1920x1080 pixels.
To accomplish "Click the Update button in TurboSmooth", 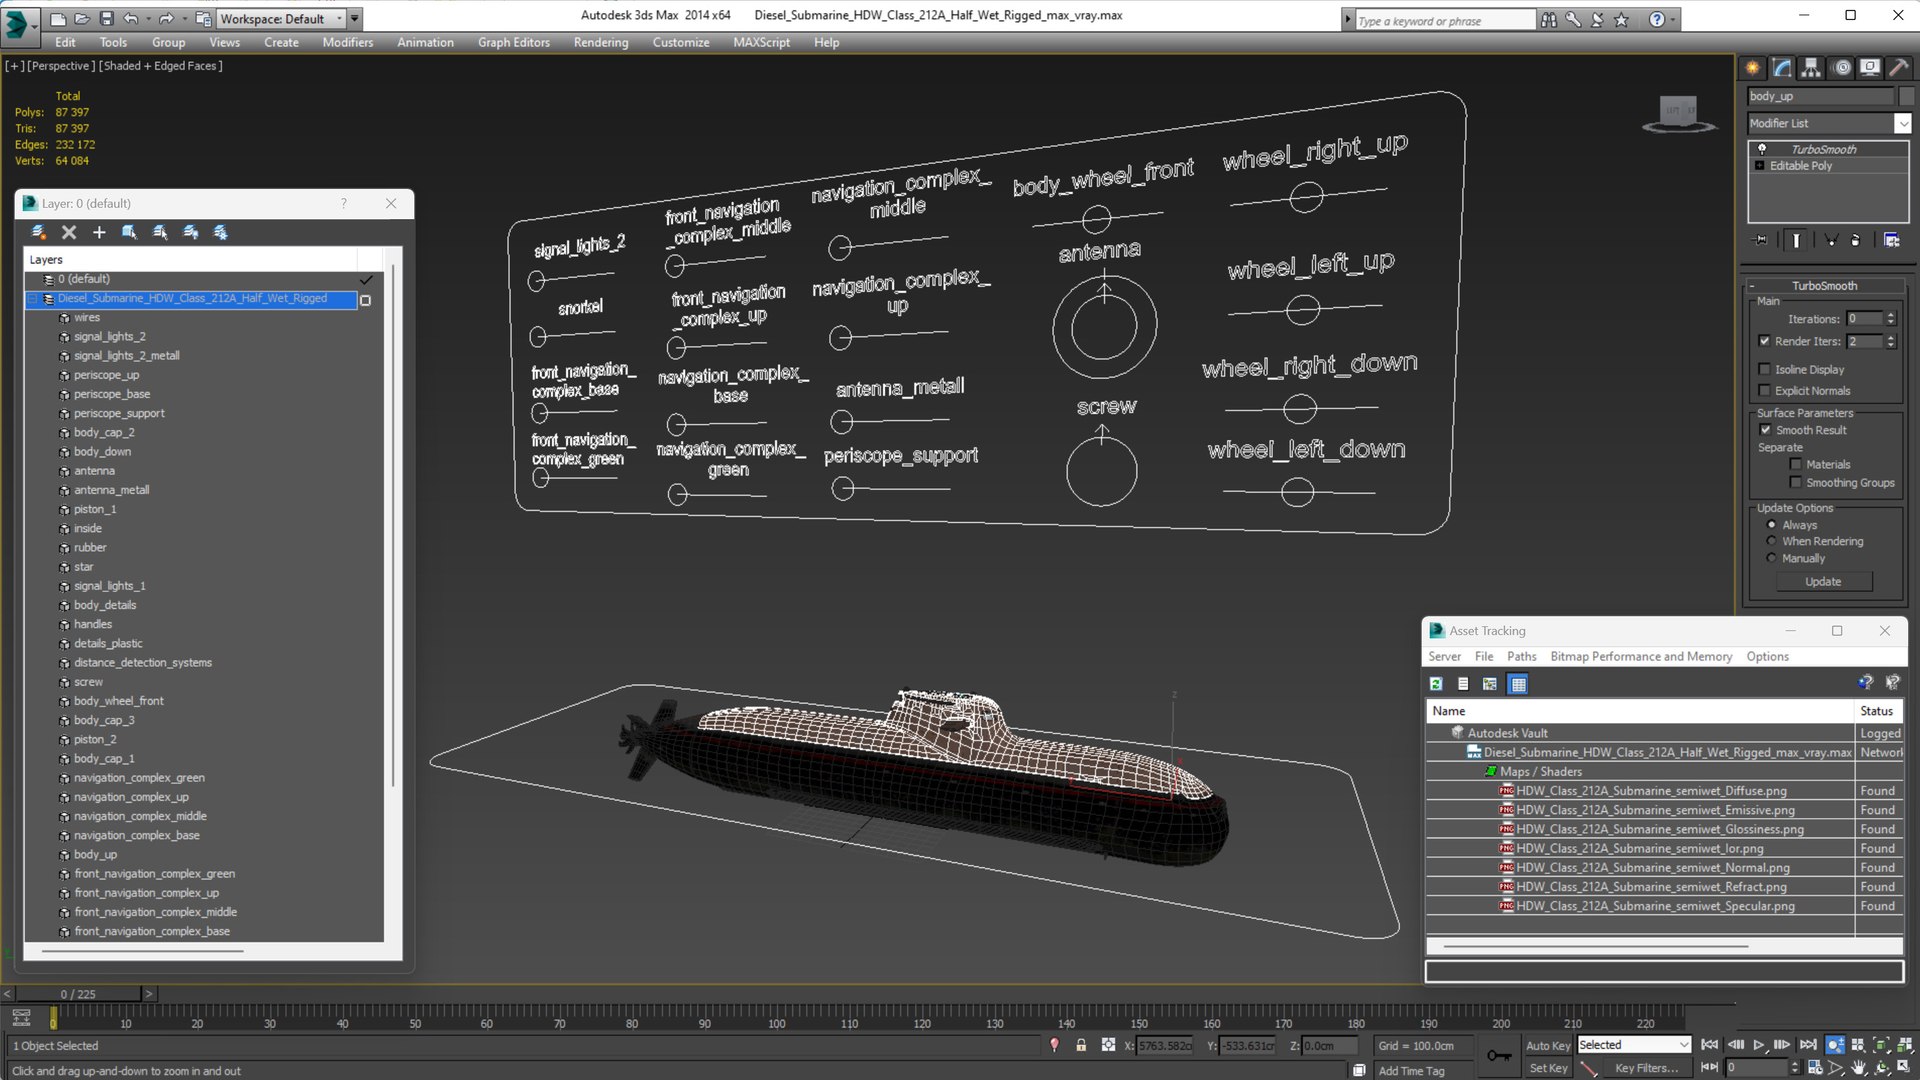I will pyautogui.click(x=1823, y=582).
